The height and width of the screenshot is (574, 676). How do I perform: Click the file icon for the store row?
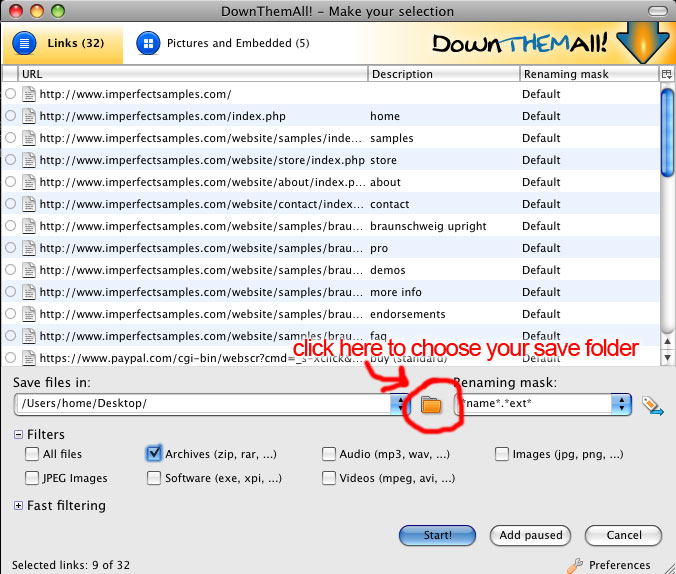point(29,160)
